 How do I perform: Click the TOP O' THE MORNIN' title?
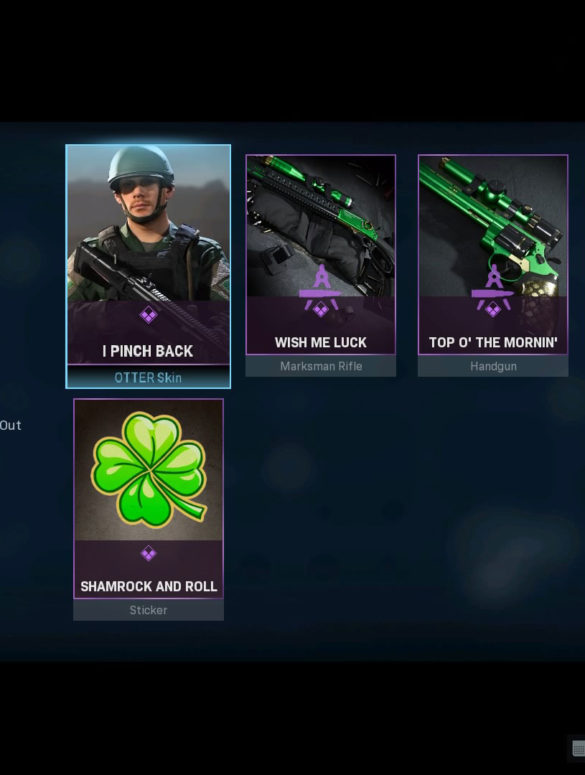click(493, 343)
